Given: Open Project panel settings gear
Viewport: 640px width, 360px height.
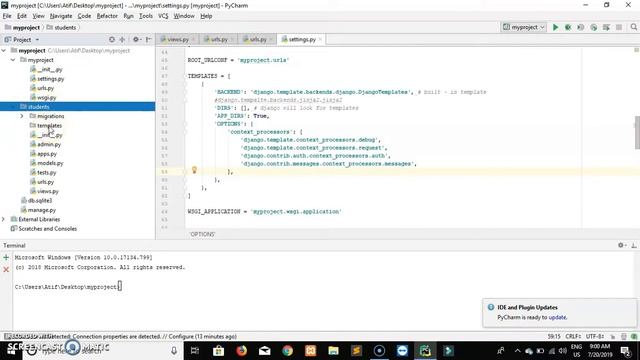Looking at the screenshot, I should 136,40.
